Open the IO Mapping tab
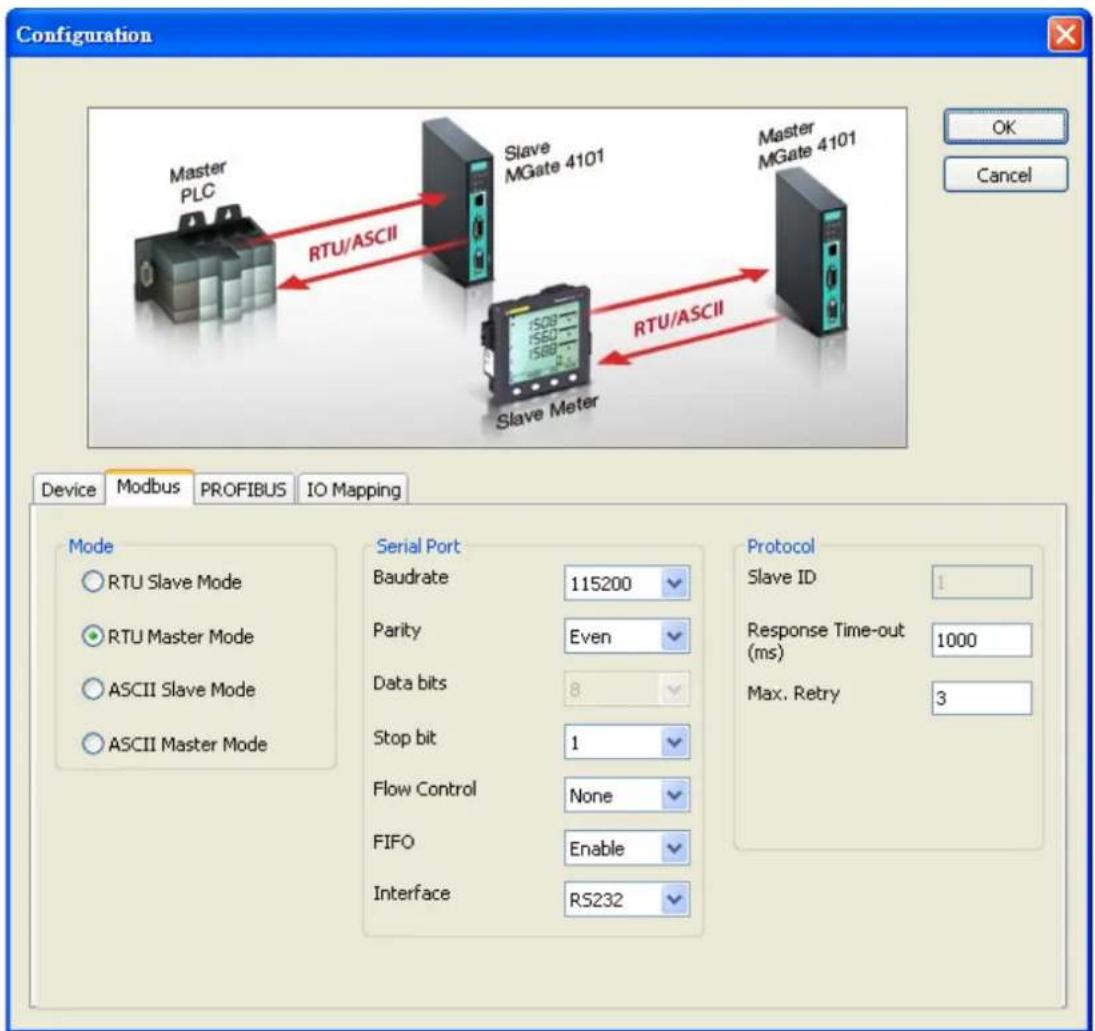 tap(353, 489)
